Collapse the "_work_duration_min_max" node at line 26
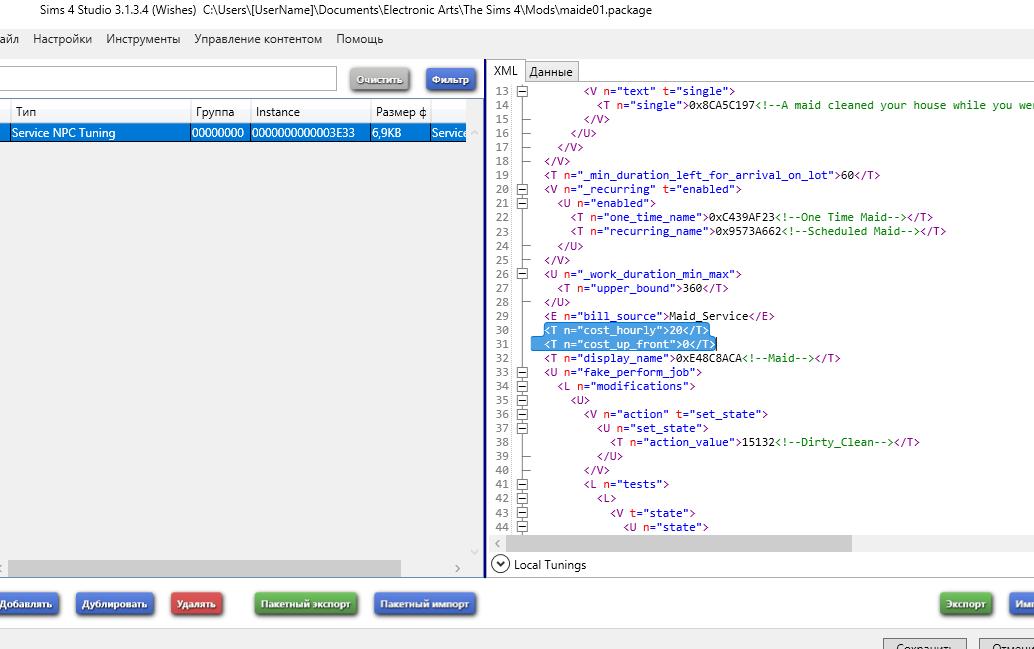The image size is (1034, 649). (x=522, y=273)
